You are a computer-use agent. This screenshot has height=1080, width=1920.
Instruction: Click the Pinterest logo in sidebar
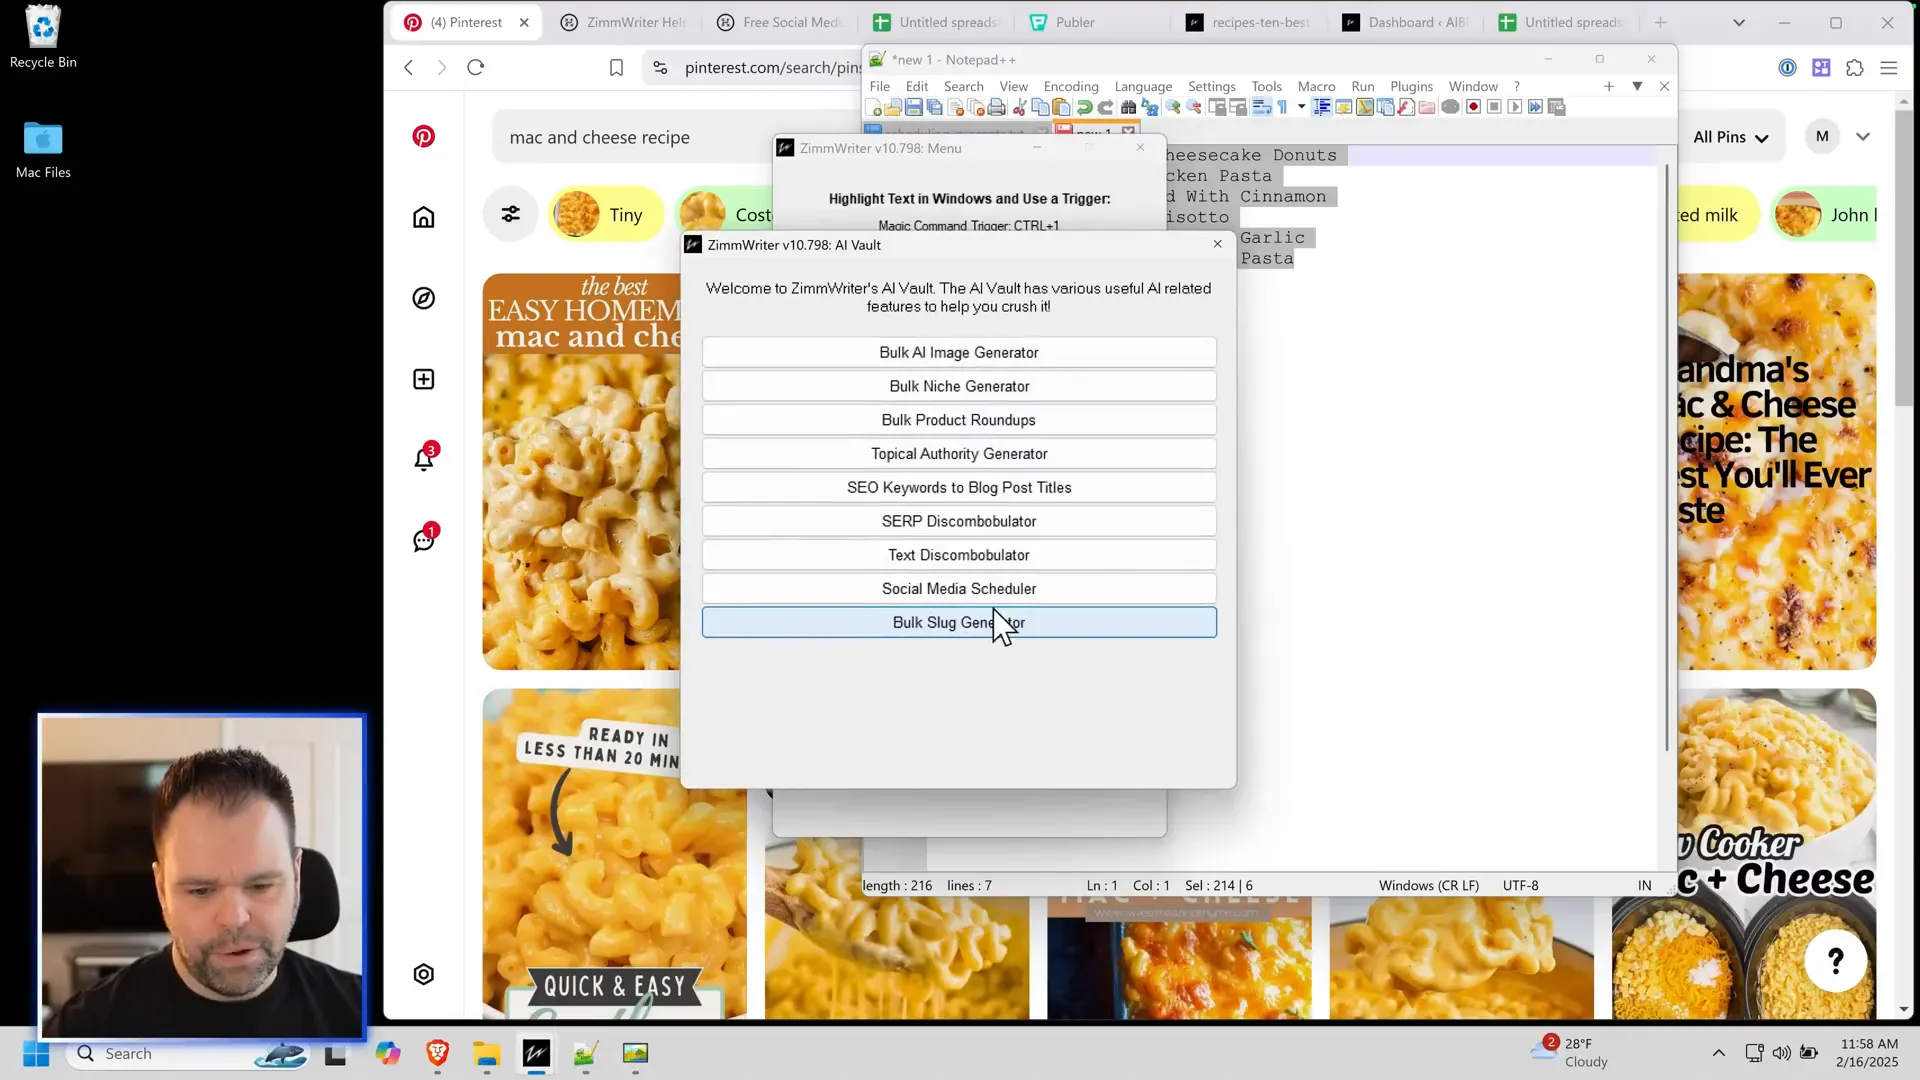(424, 136)
